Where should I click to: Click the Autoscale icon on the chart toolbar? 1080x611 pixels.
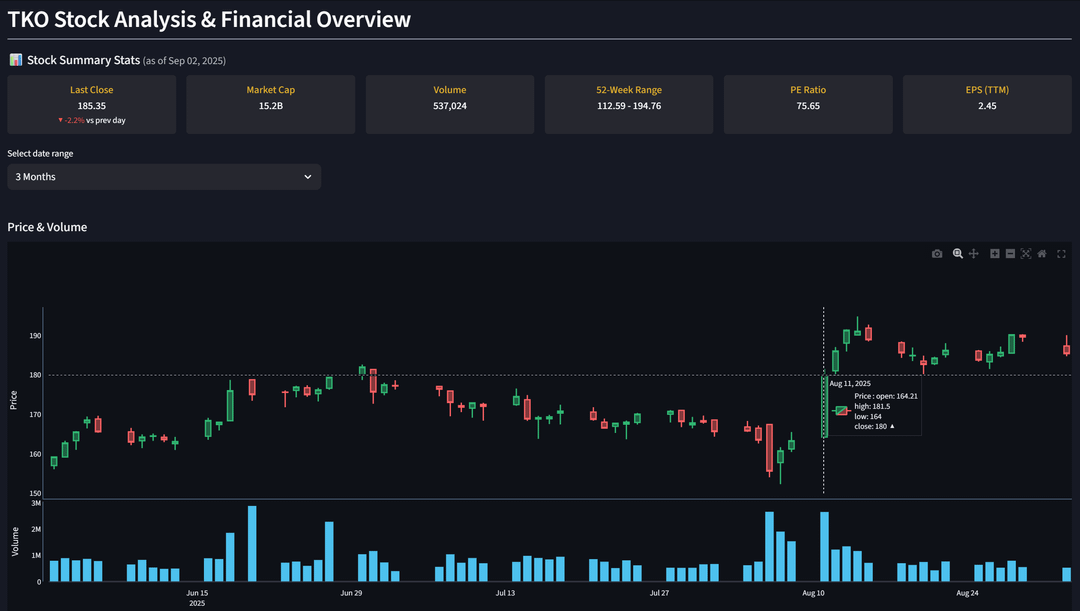(x=1026, y=253)
